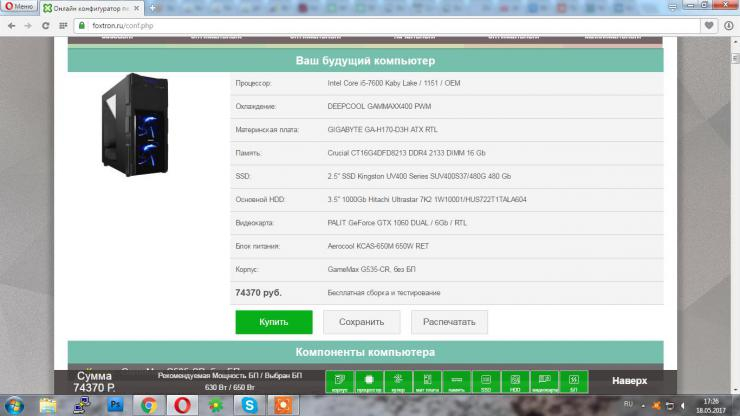The width and height of the screenshot is (740, 416).
Task: Select the БП (power supply) icon
Action: click(574, 381)
